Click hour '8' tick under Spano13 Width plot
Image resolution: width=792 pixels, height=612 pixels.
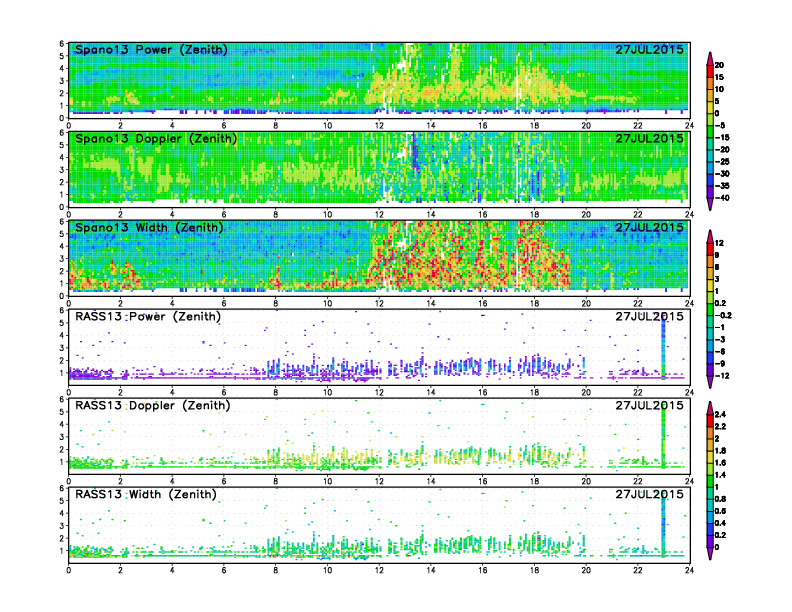tap(276, 303)
